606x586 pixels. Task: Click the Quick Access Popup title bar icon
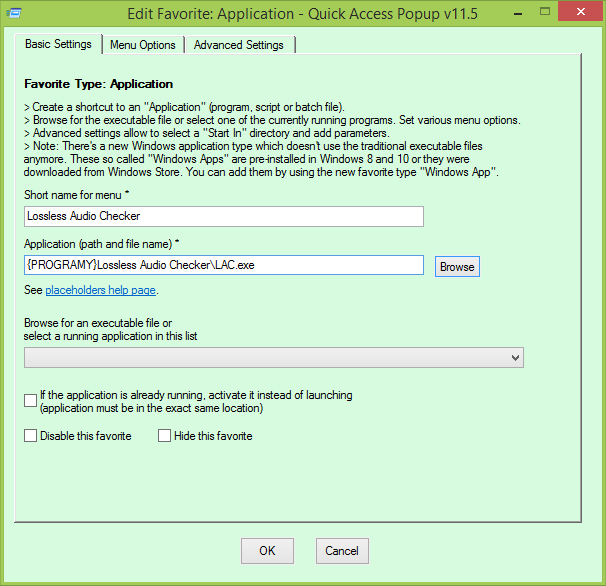tap(14, 14)
